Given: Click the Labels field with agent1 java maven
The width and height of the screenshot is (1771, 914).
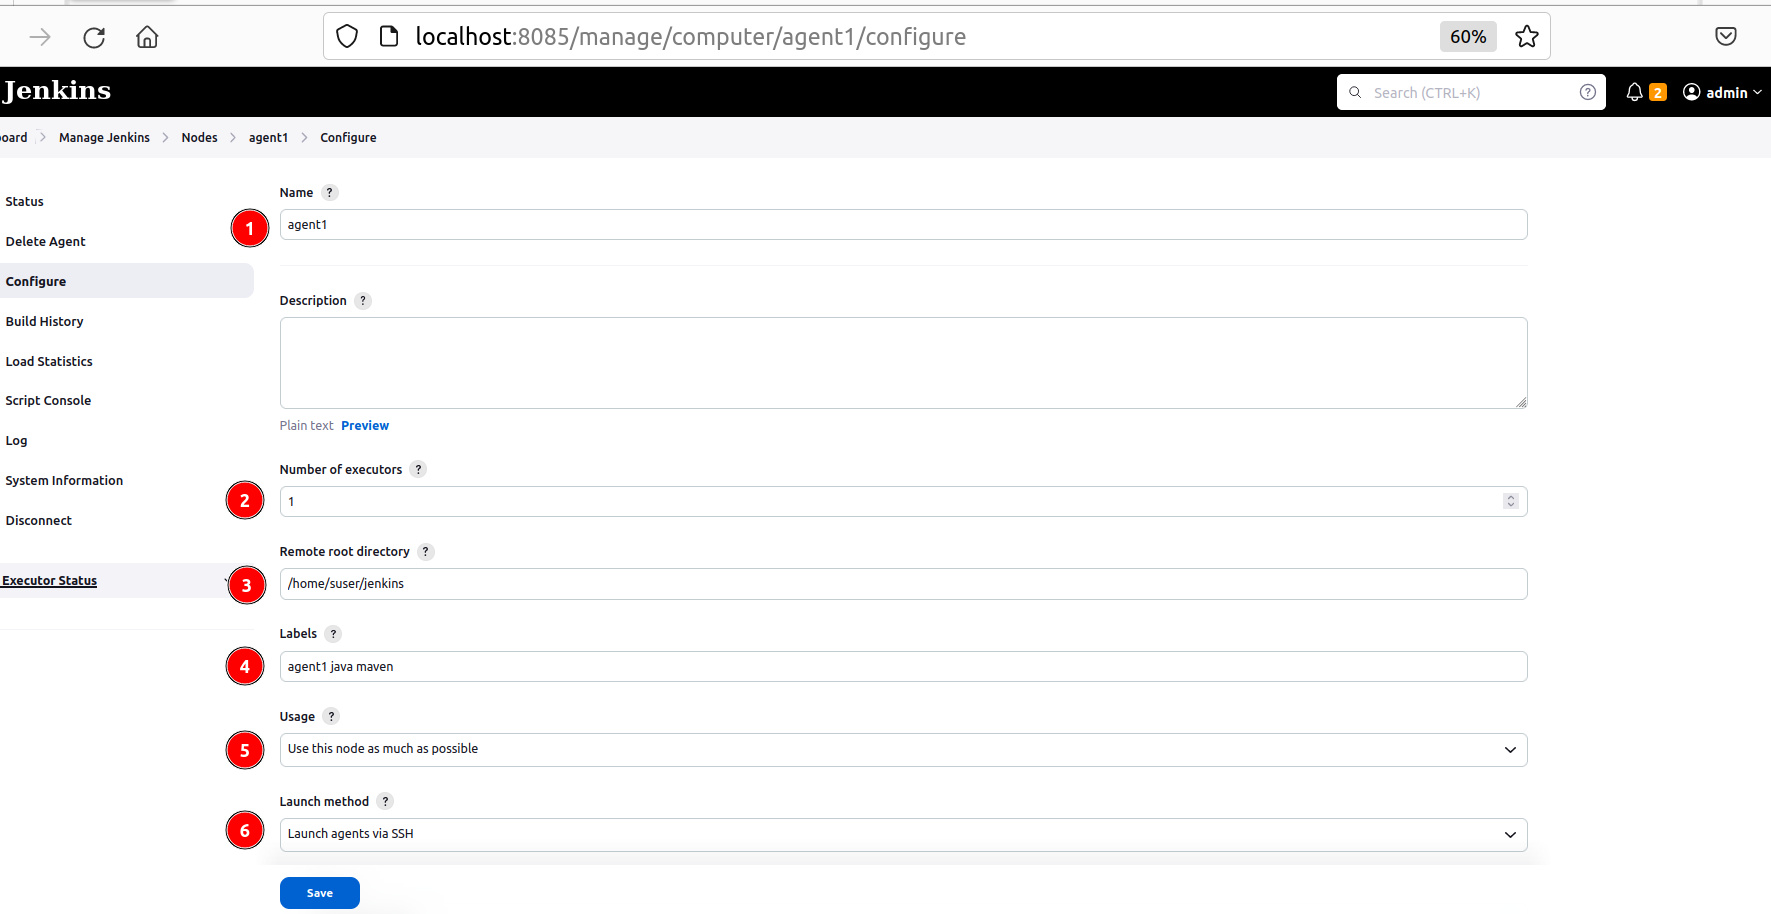Looking at the screenshot, I should [x=903, y=667].
